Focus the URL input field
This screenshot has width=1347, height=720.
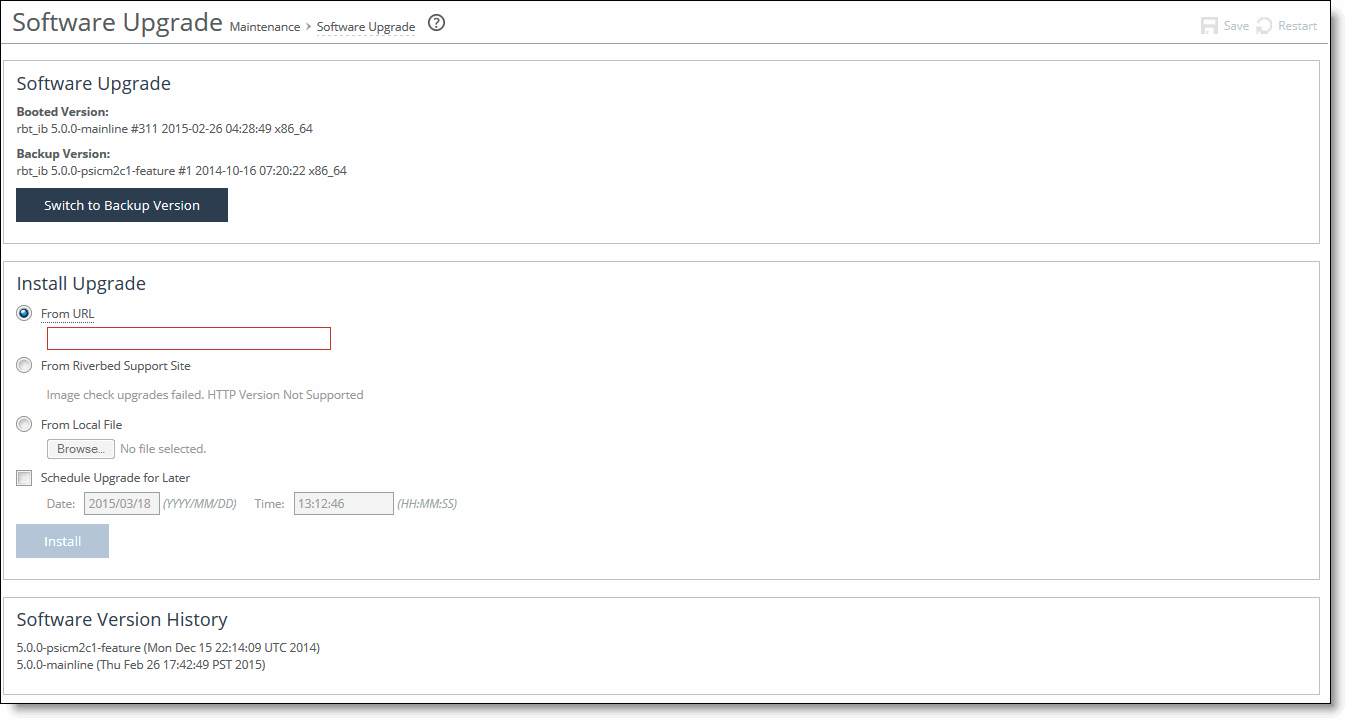pos(189,338)
